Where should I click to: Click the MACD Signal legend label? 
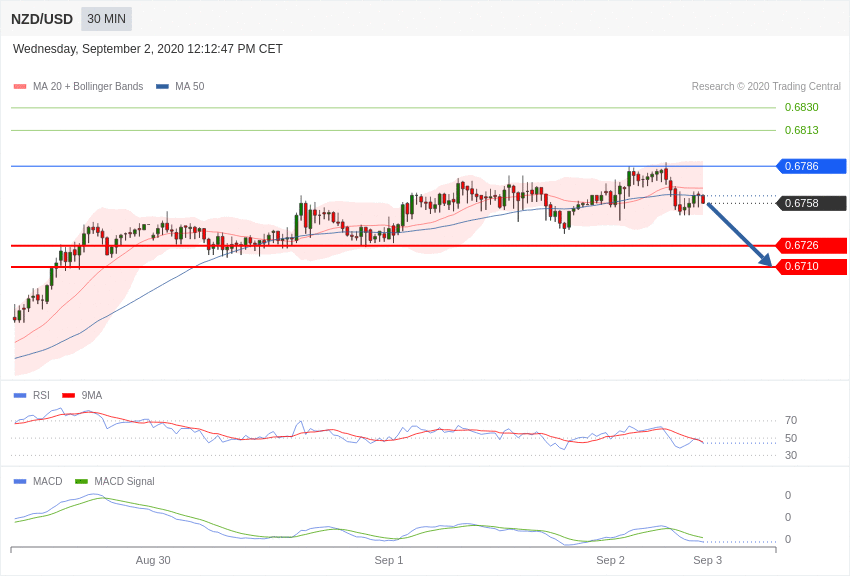click(x=124, y=481)
